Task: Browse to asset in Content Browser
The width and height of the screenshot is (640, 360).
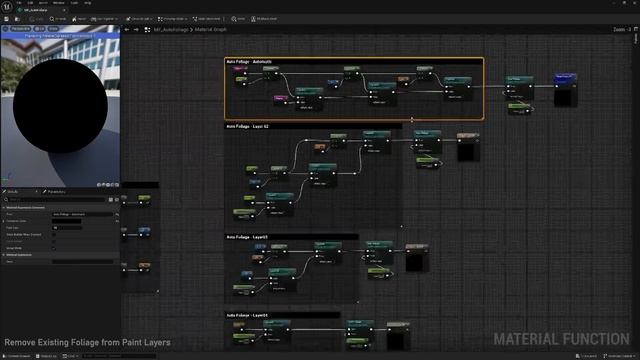Action: (17, 19)
